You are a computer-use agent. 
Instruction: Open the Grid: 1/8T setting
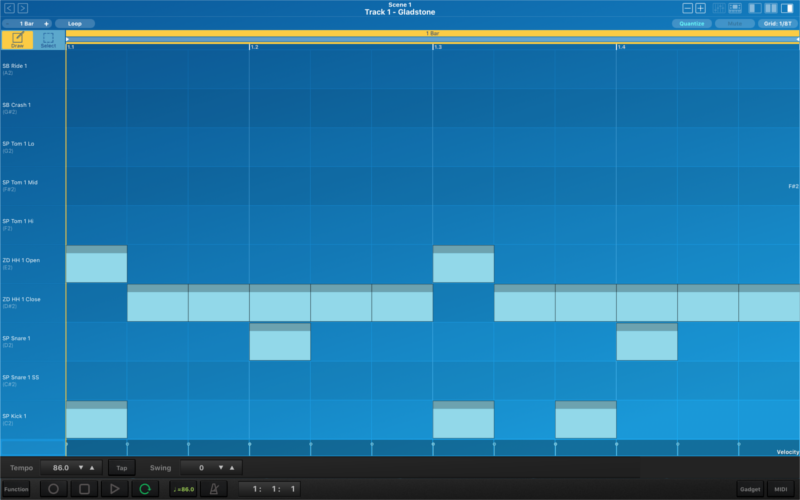[777, 23]
